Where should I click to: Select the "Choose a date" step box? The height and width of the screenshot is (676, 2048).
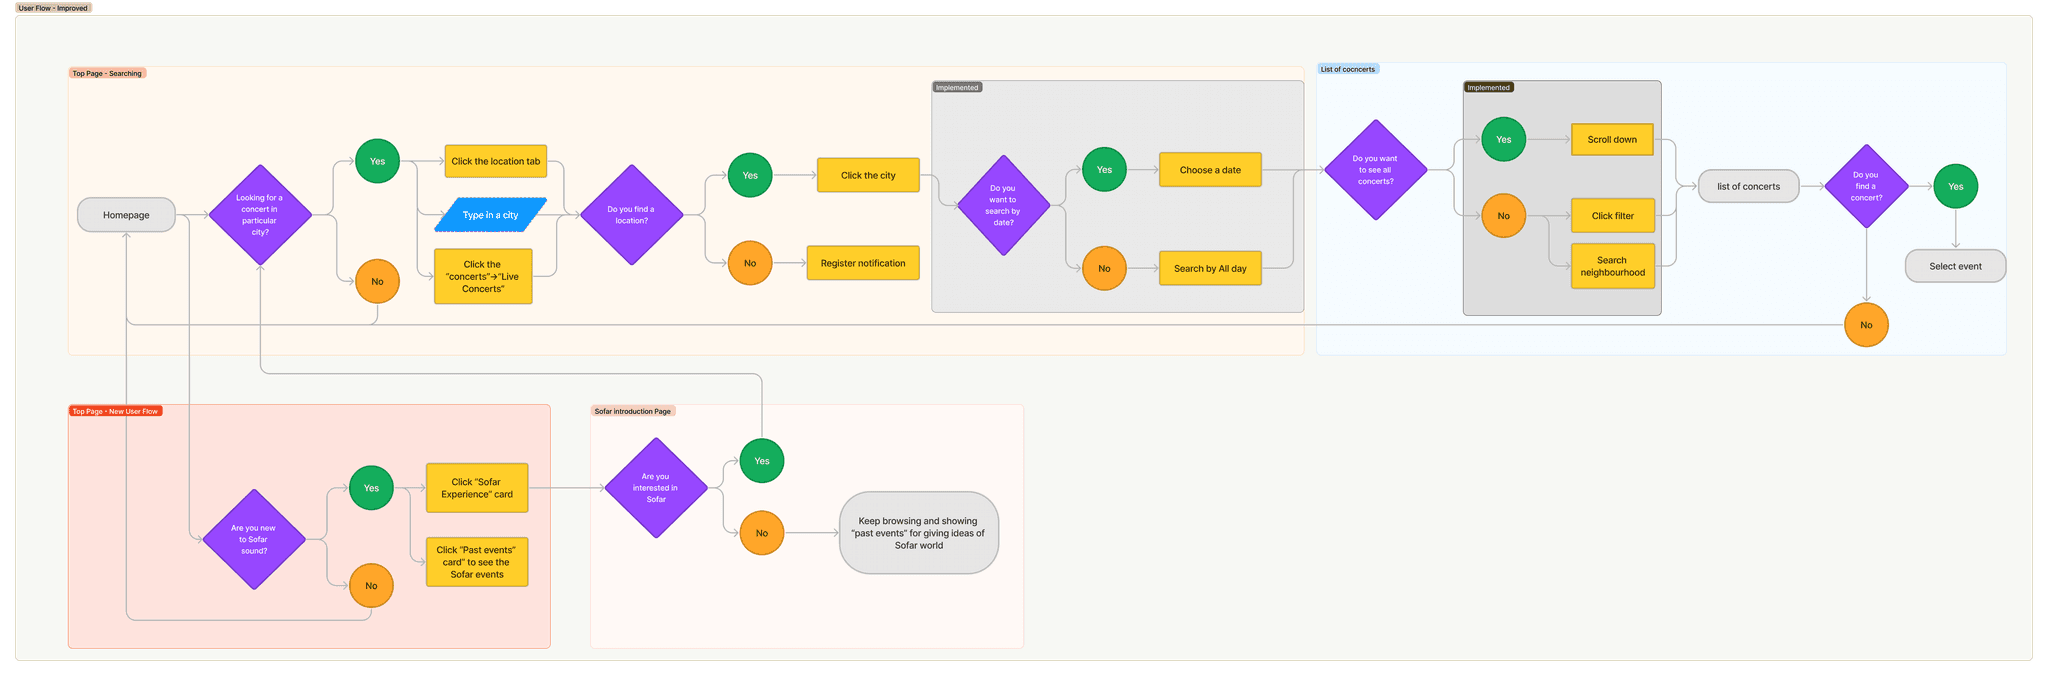pos(1210,170)
